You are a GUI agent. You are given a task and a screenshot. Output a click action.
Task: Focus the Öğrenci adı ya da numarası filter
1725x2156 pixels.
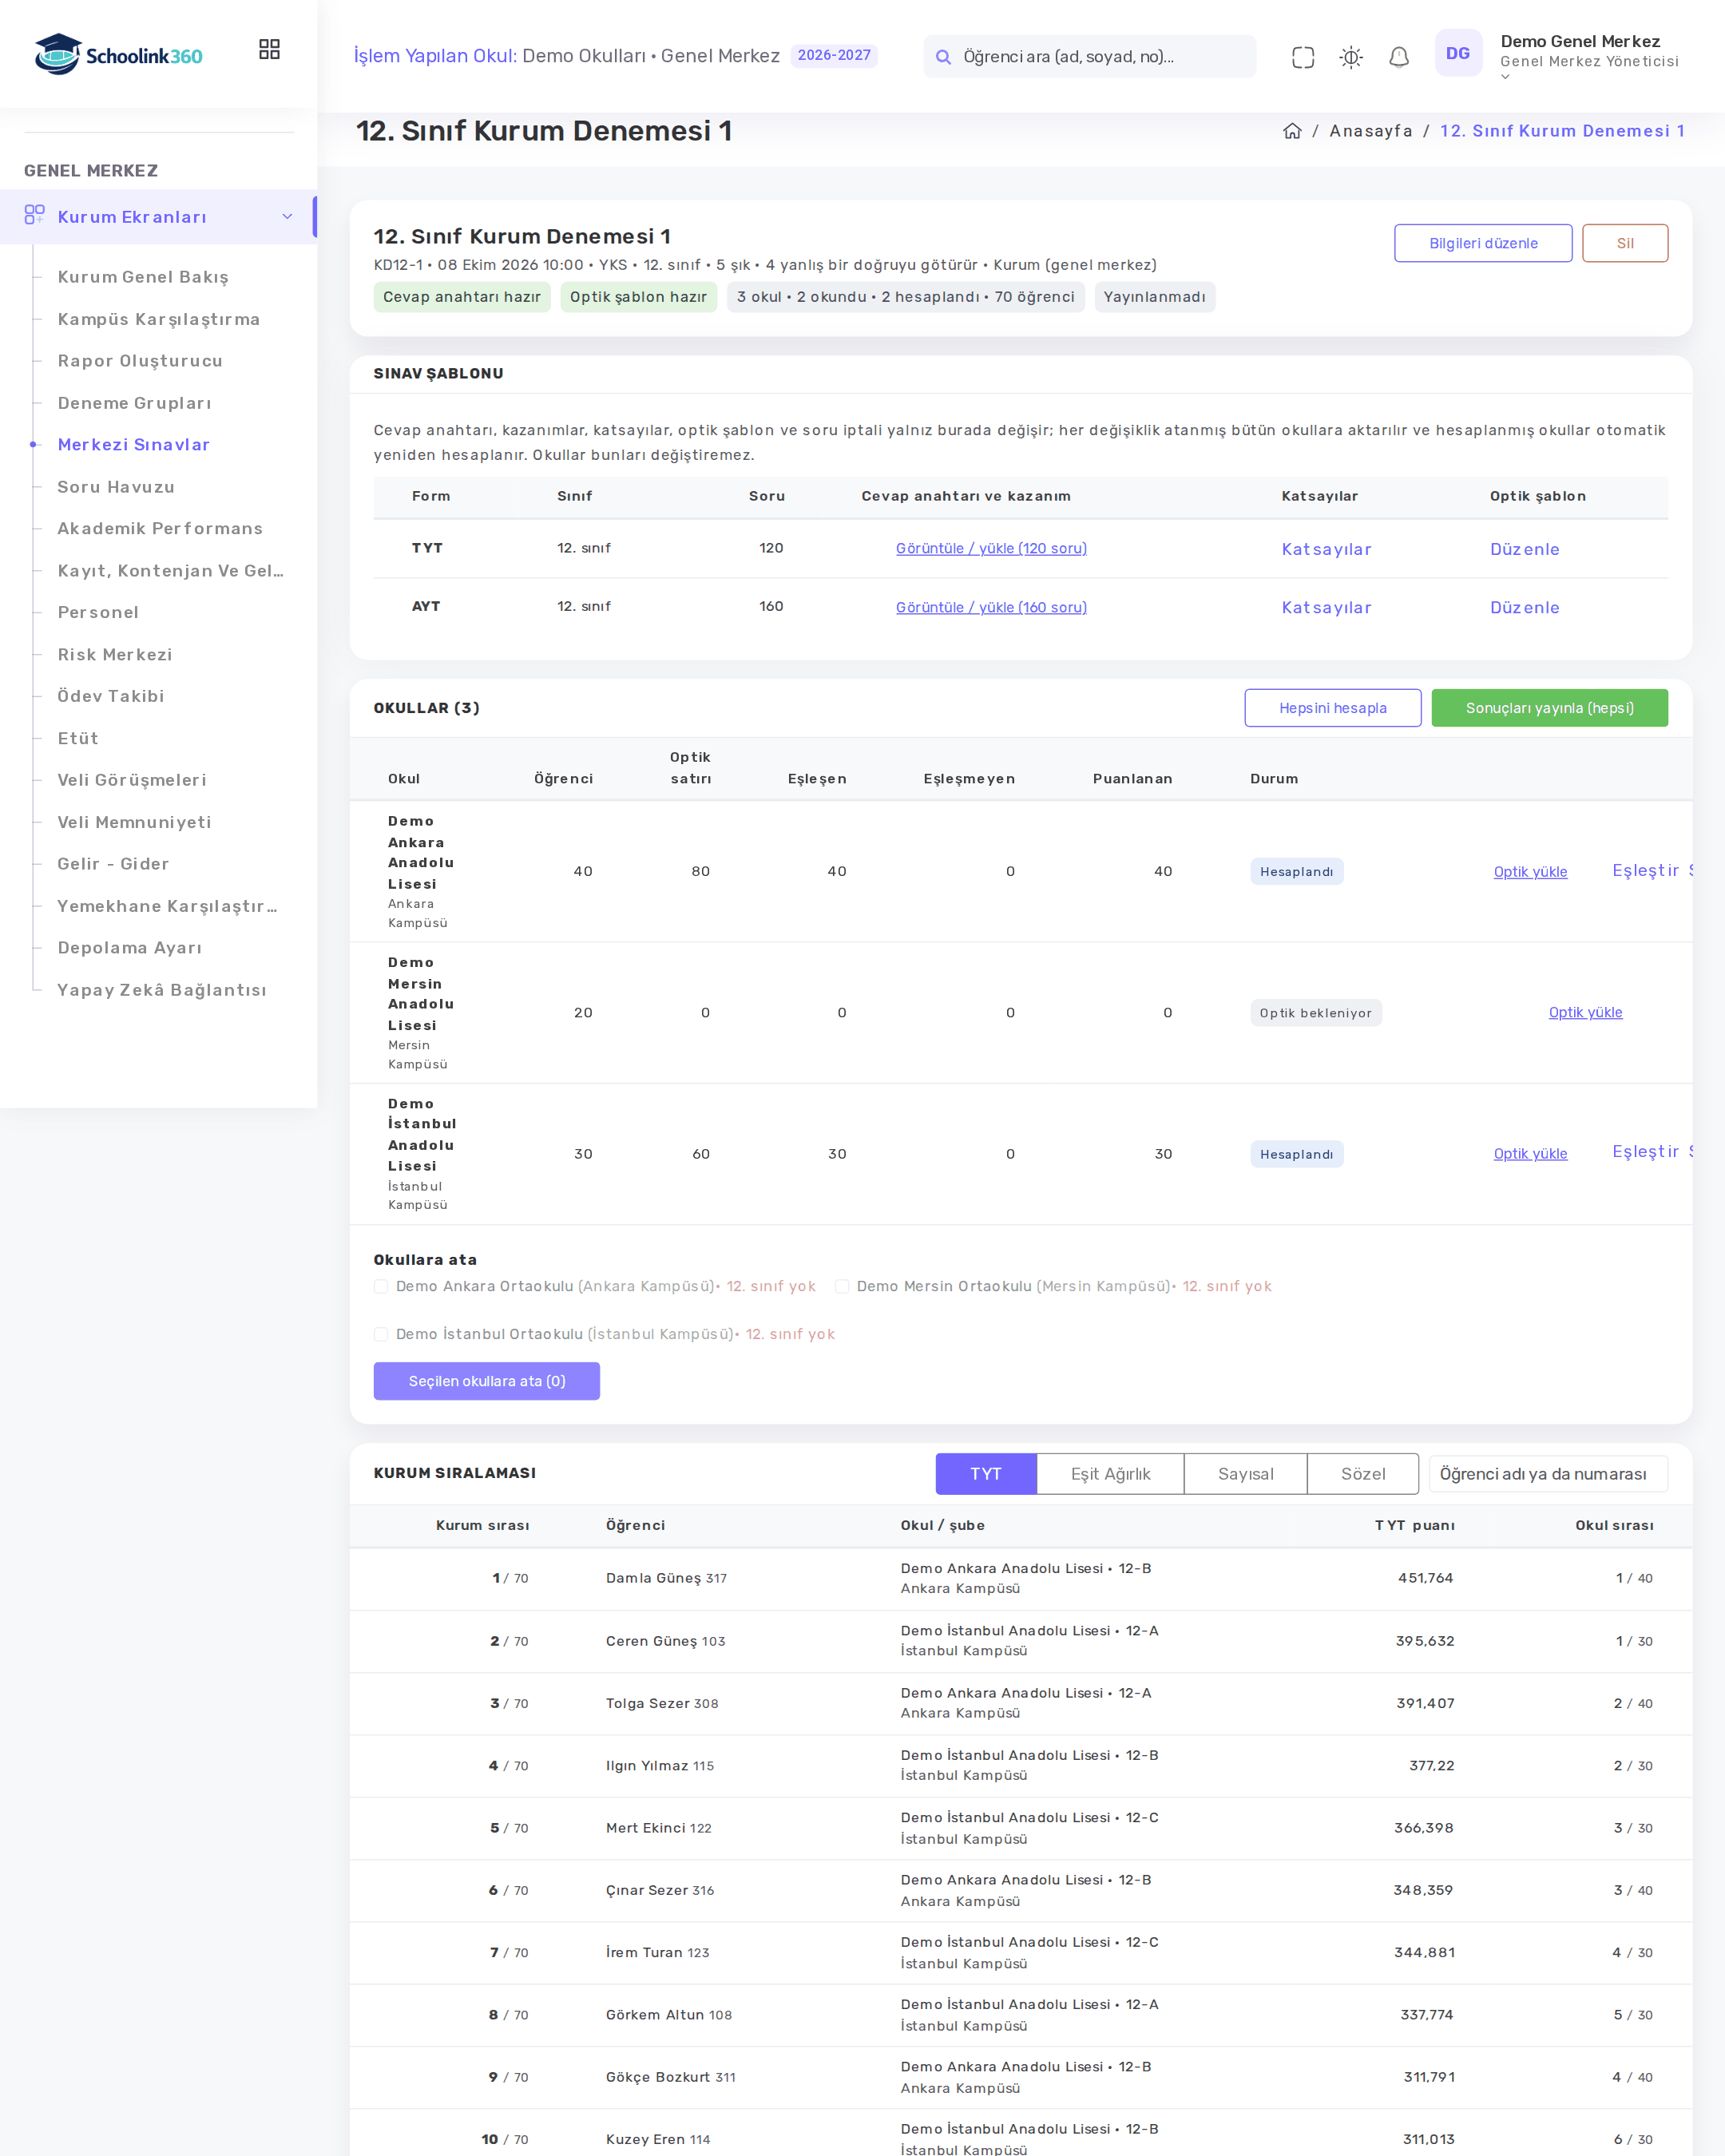1548,1474
